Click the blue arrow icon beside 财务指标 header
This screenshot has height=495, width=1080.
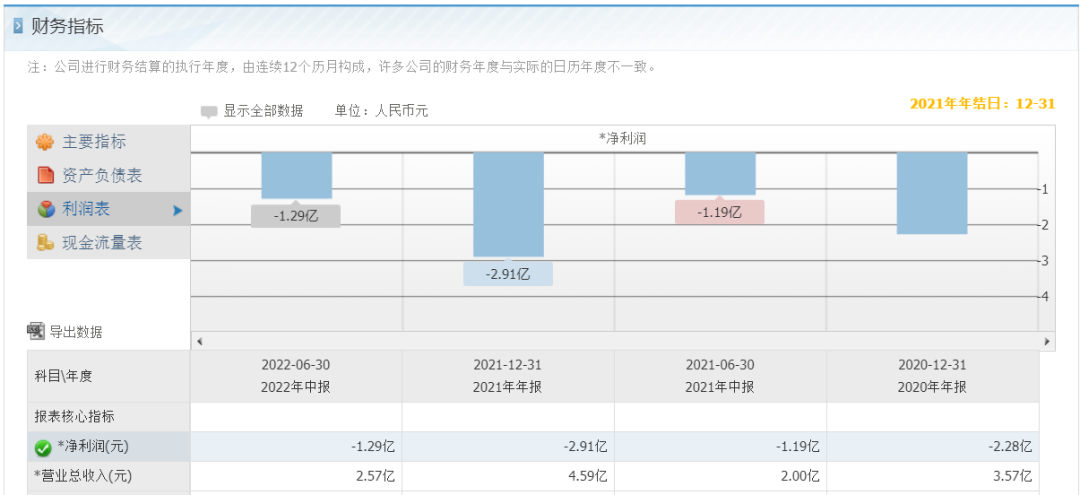(19, 27)
